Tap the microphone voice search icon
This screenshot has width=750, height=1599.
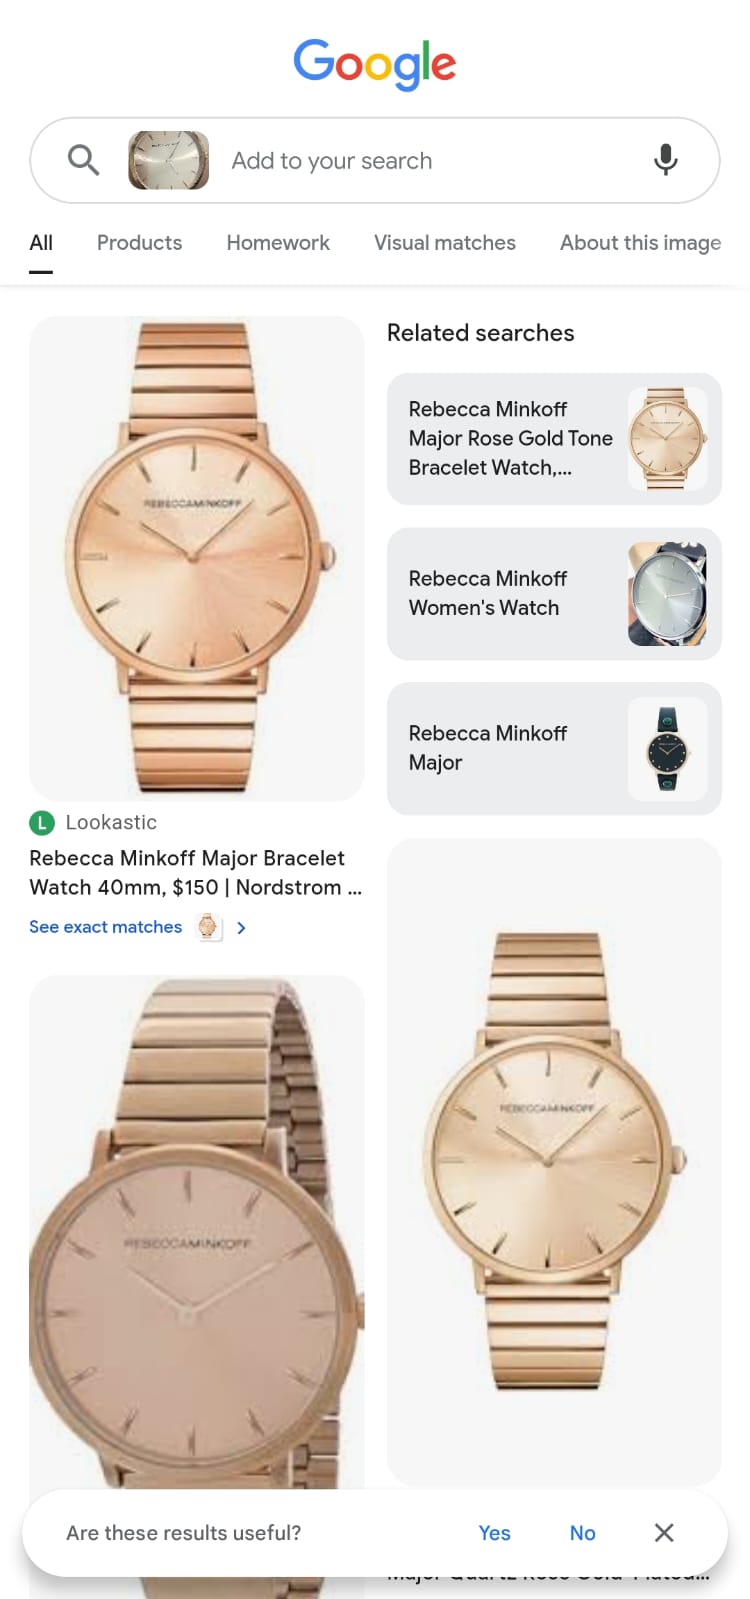click(x=665, y=160)
